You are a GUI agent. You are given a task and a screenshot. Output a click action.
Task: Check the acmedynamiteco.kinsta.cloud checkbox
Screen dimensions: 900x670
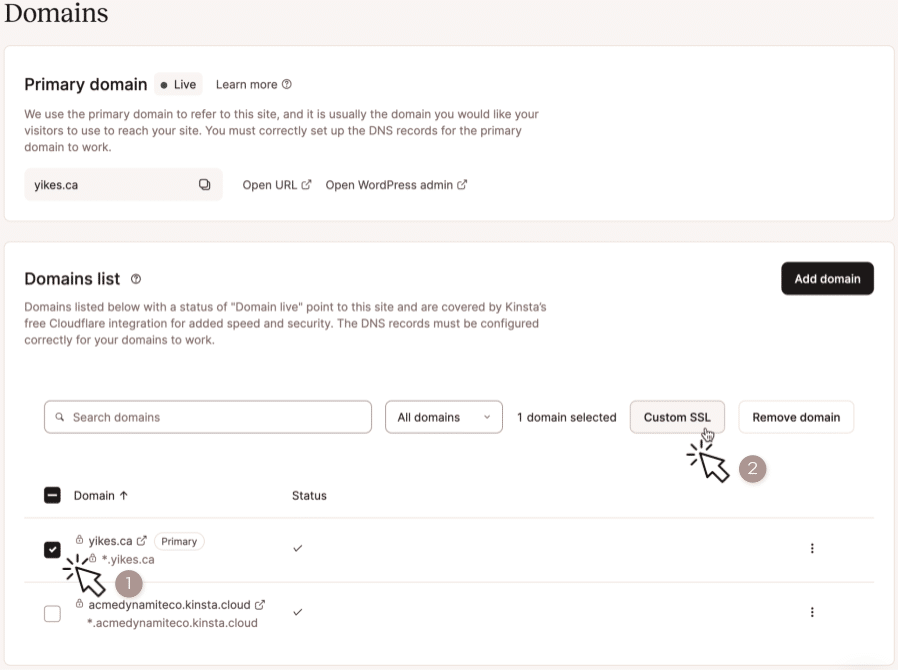(52, 613)
